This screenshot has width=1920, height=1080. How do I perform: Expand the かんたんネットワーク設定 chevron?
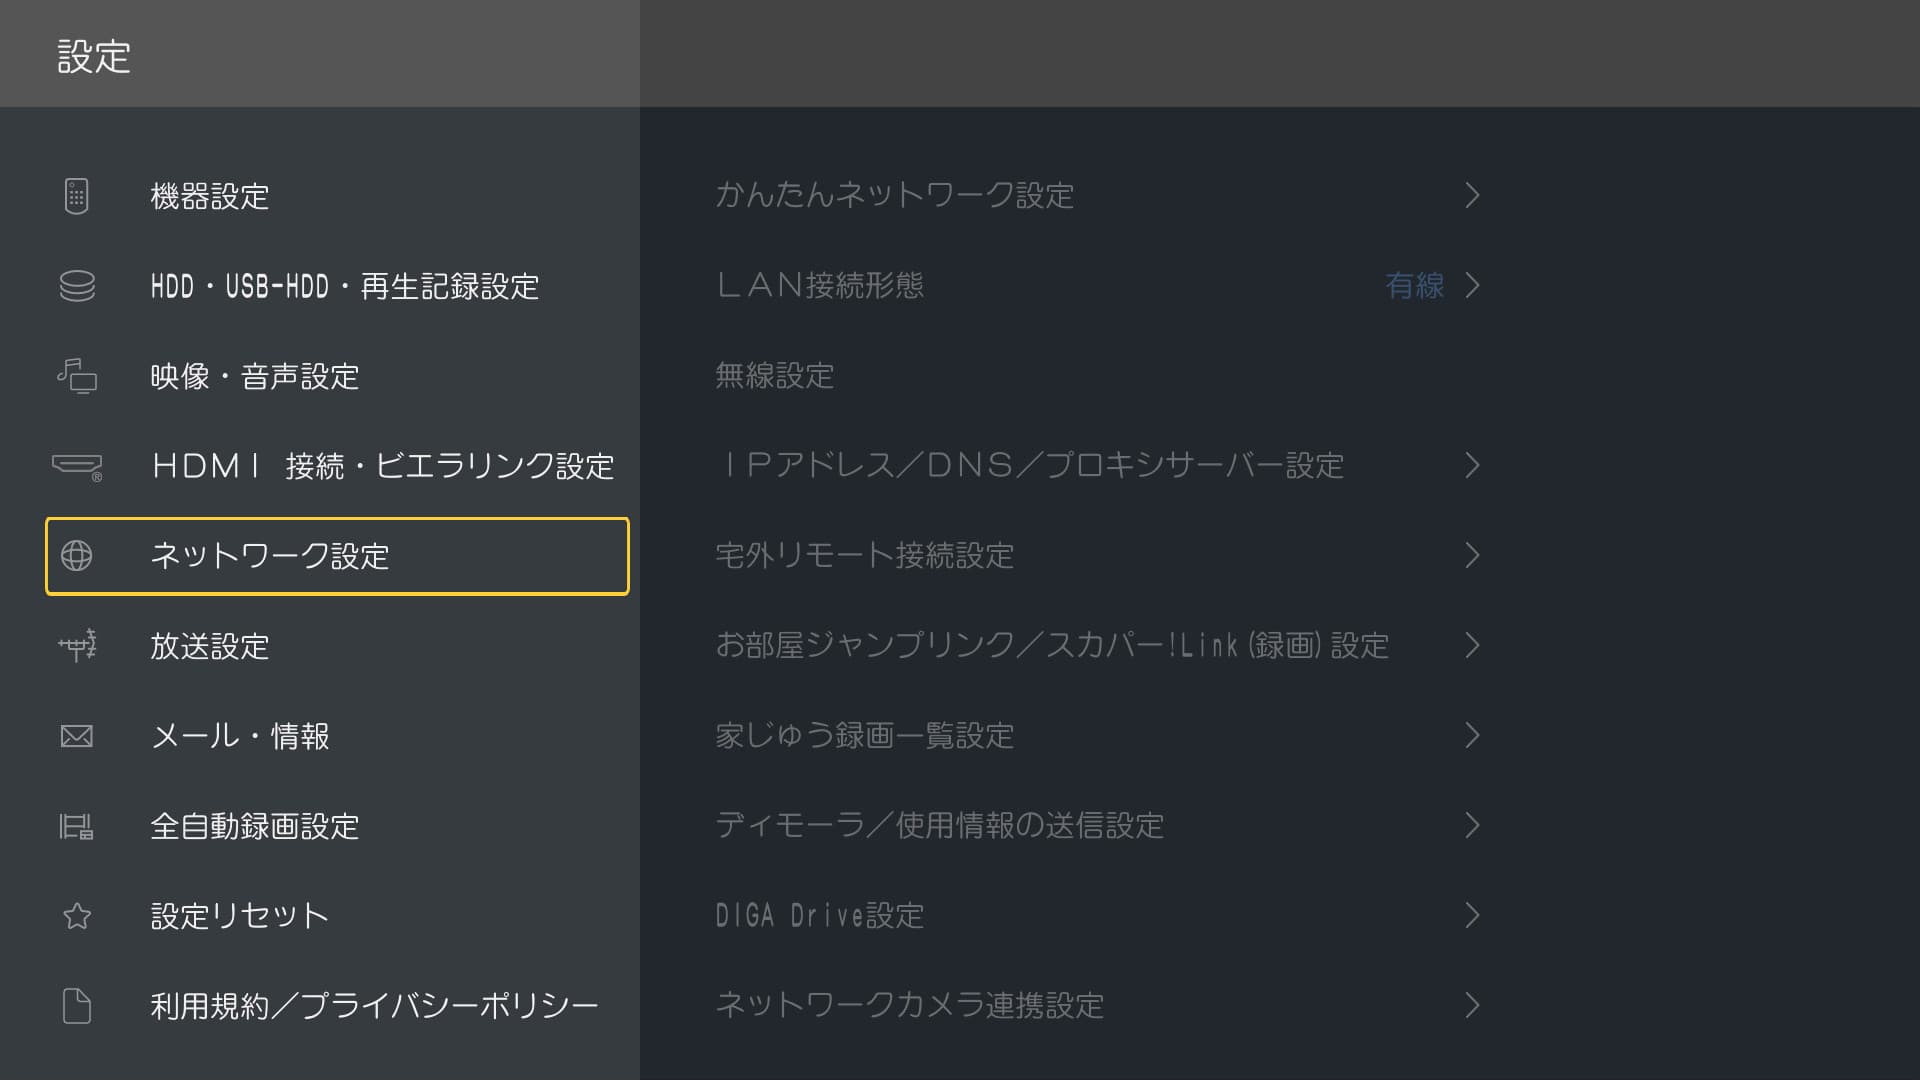(x=1472, y=195)
